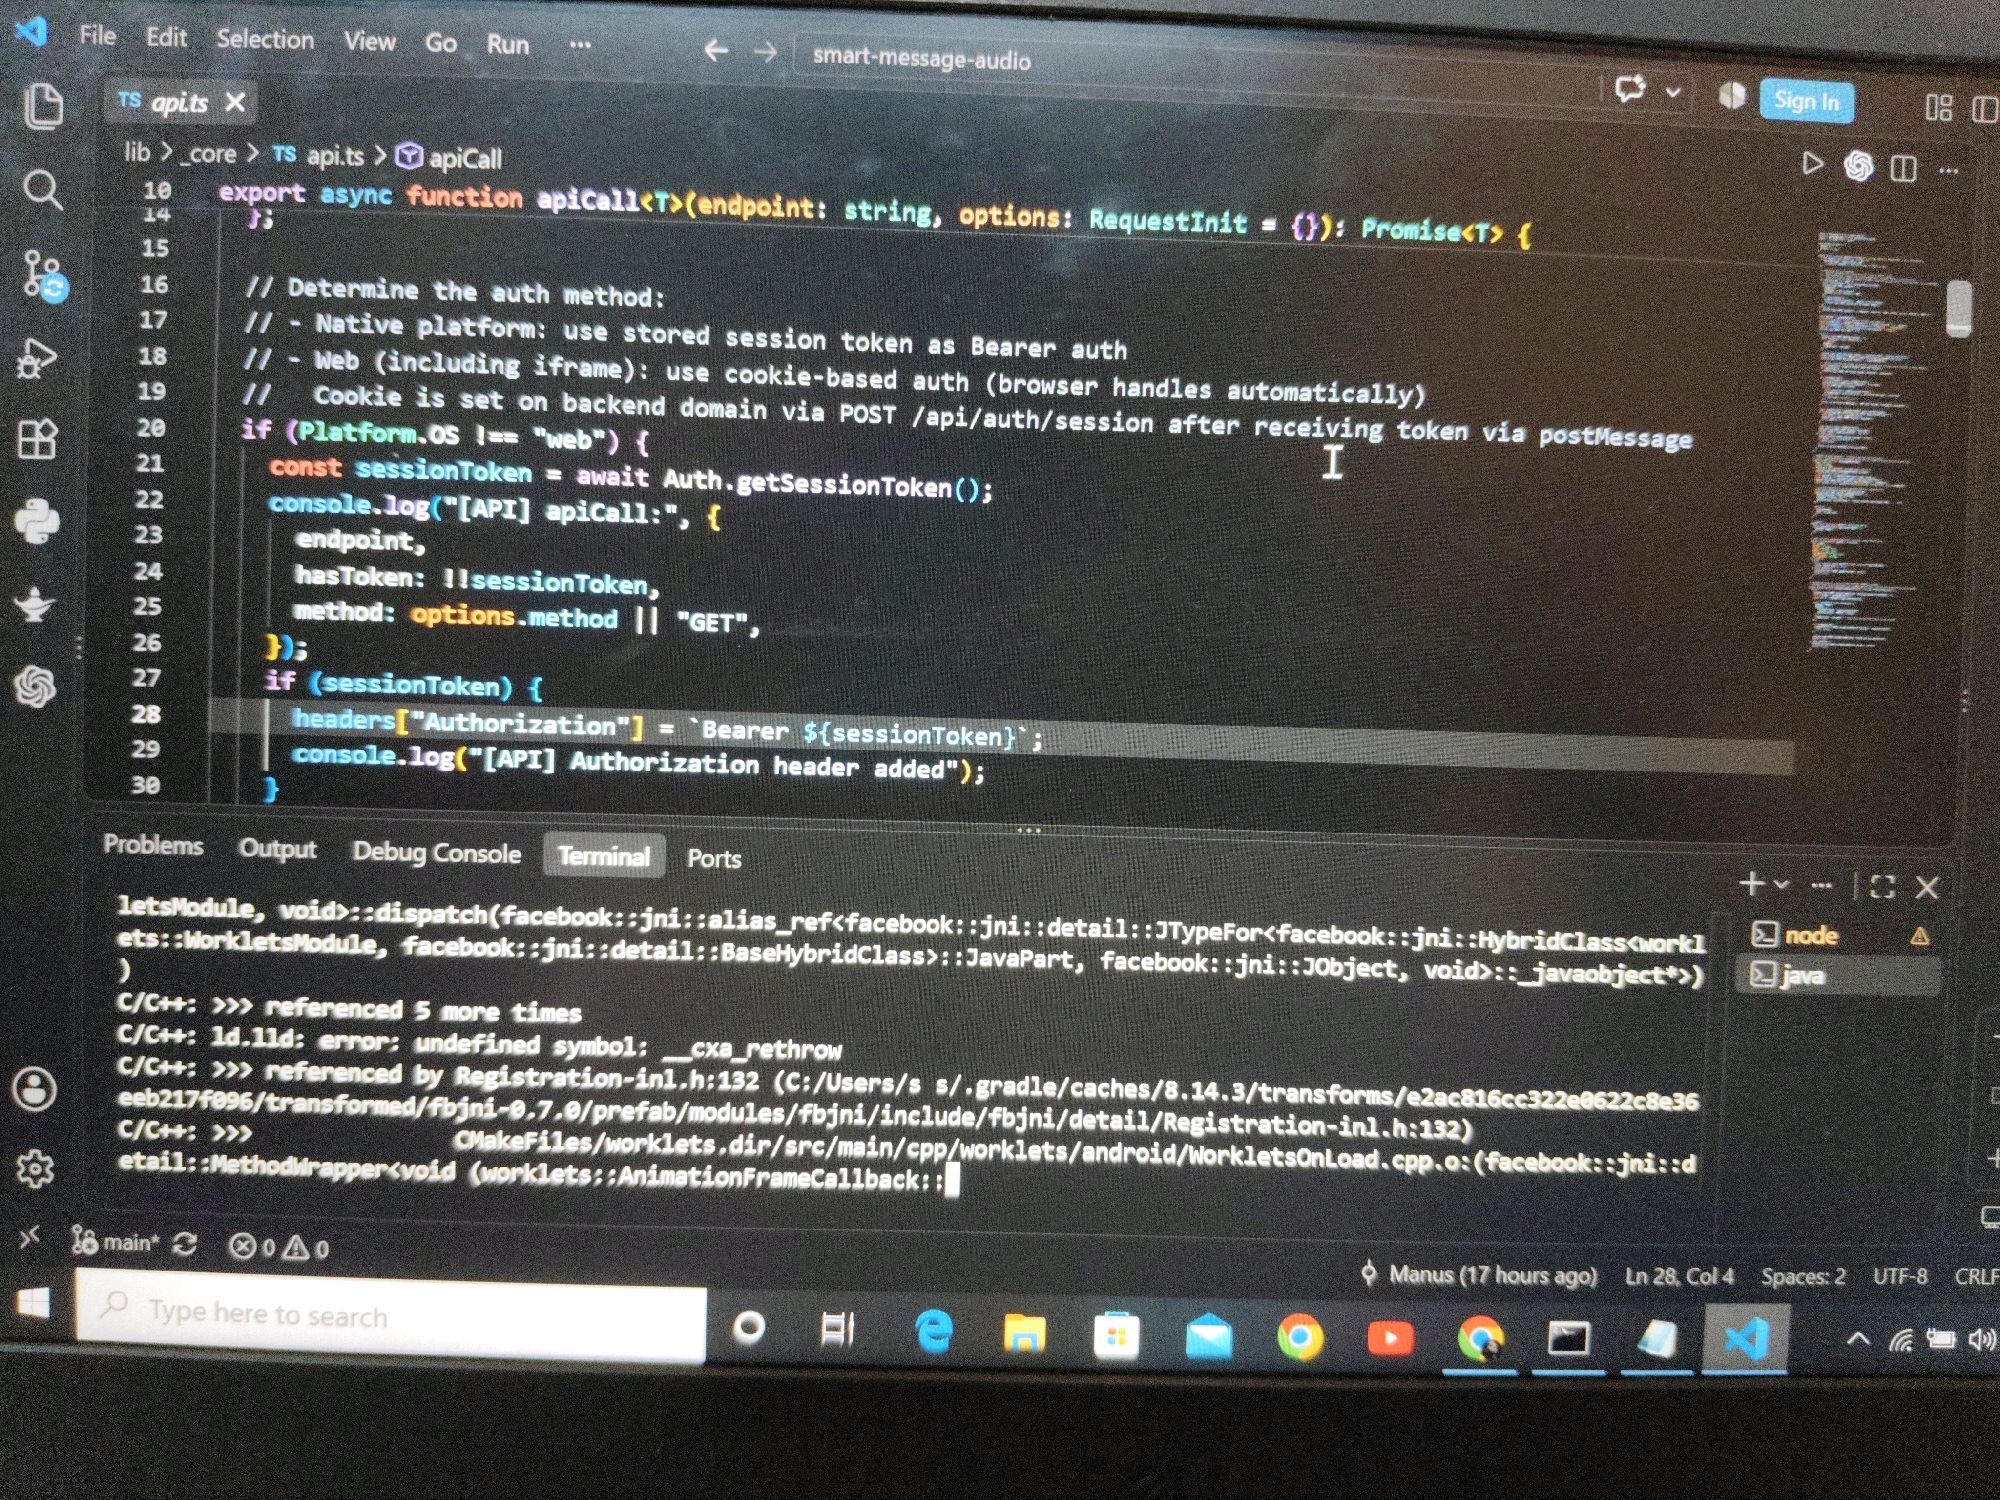Select the node terminal instance
Screen dimensions: 2000x1500
(x=1840, y=935)
